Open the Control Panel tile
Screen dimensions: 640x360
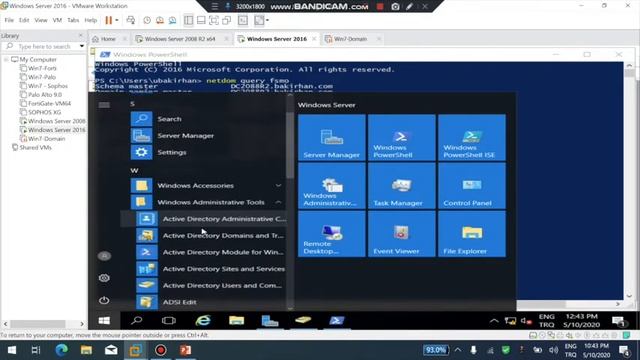pos(472,186)
